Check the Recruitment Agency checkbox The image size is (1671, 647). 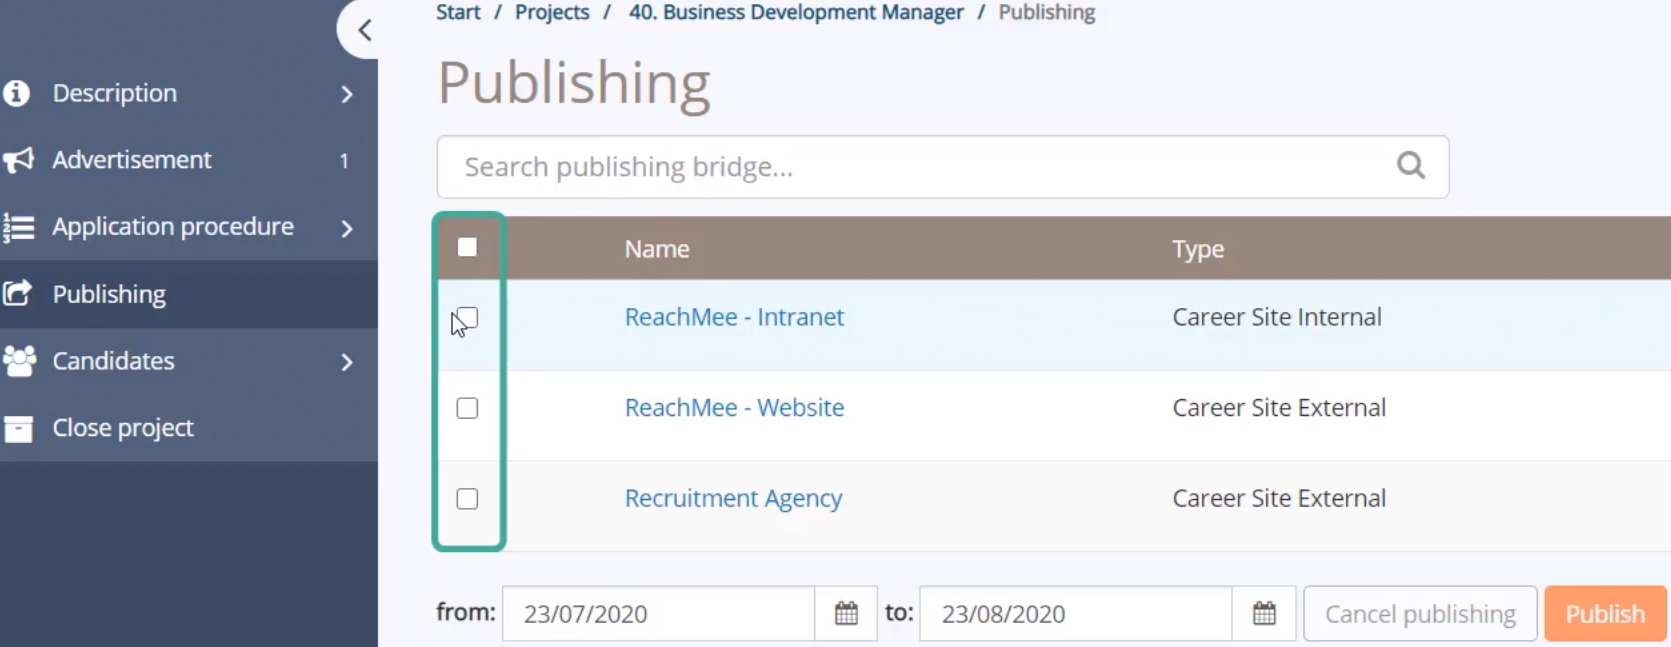pyautogui.click(x=467, y=499)
